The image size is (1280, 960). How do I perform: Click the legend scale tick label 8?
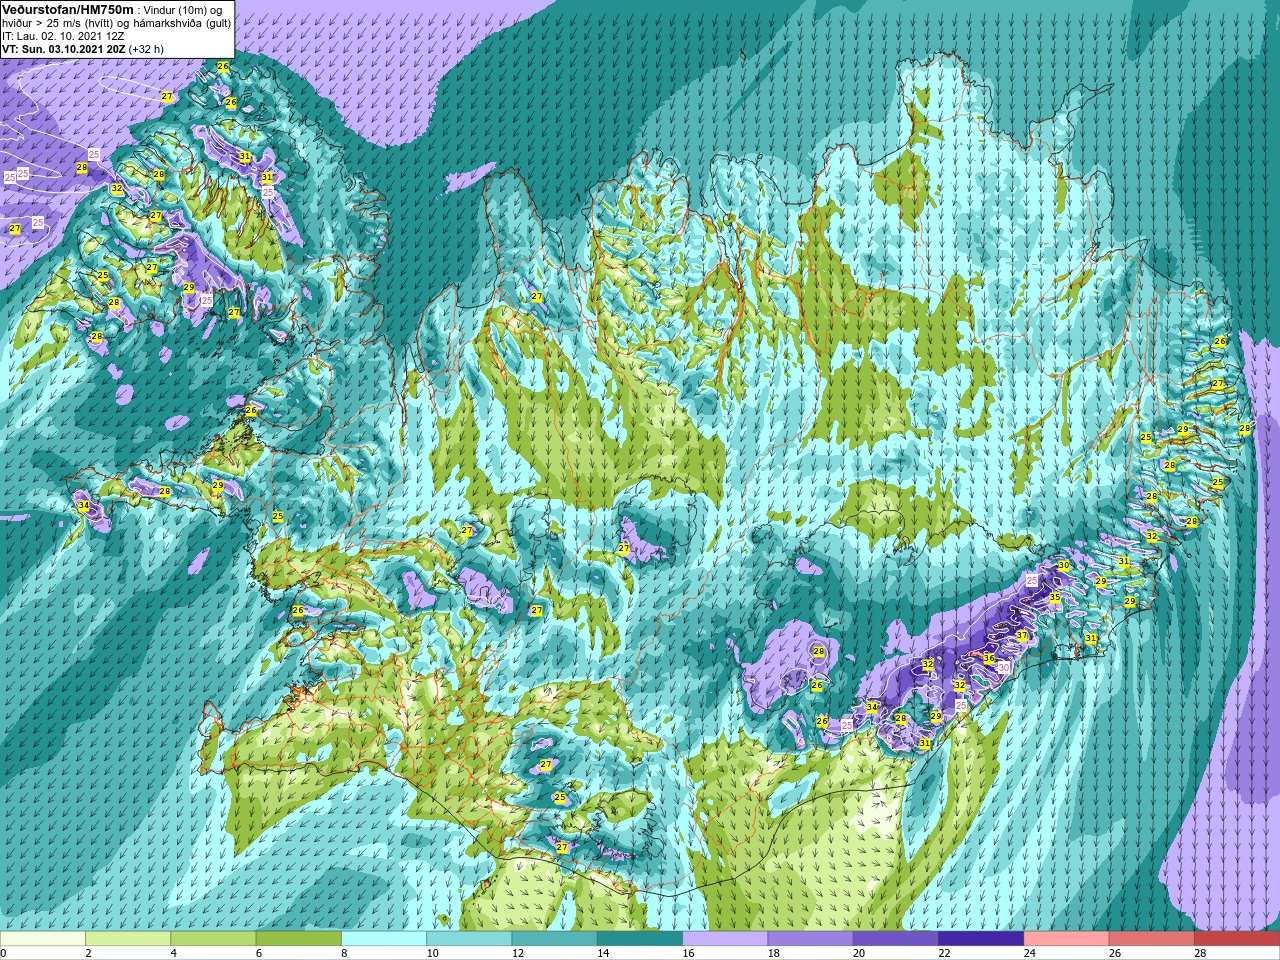(344, 953)
